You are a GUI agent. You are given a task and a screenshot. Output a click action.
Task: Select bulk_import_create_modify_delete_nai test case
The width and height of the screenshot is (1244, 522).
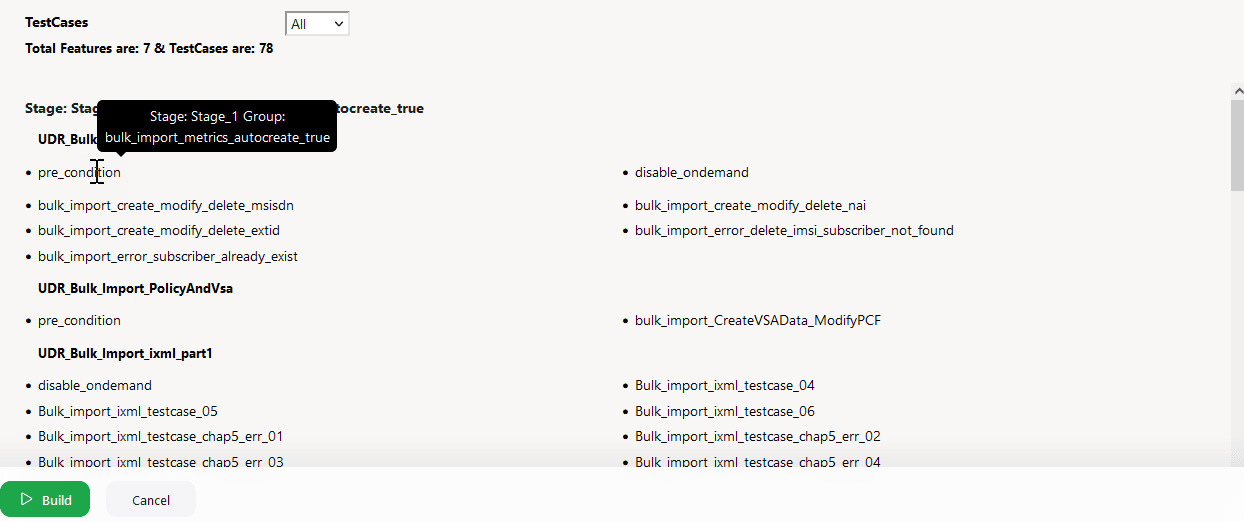pyautogui.click(x=750, y=206)
